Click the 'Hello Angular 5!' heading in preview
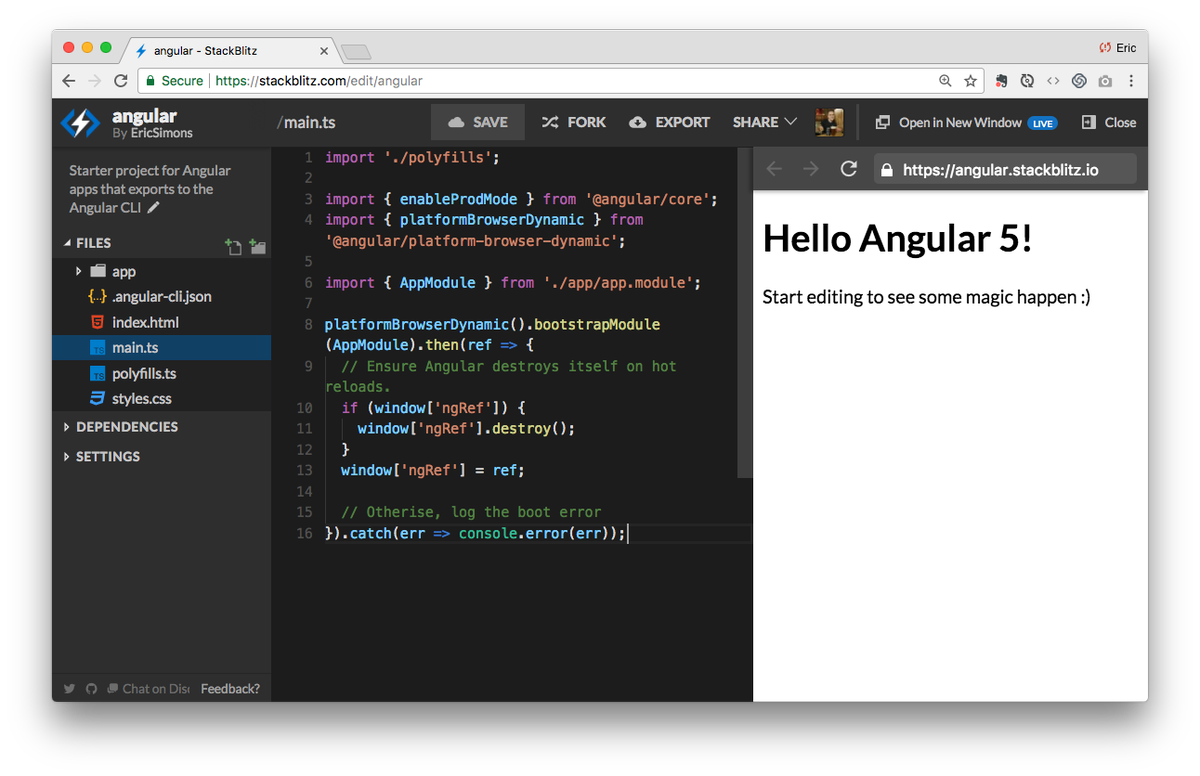The height and width of the screenshot is (776, 1200). (897, 238)
